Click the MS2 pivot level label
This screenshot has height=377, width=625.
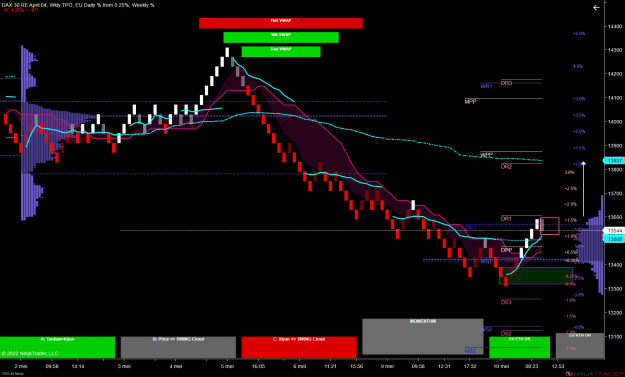470,351
